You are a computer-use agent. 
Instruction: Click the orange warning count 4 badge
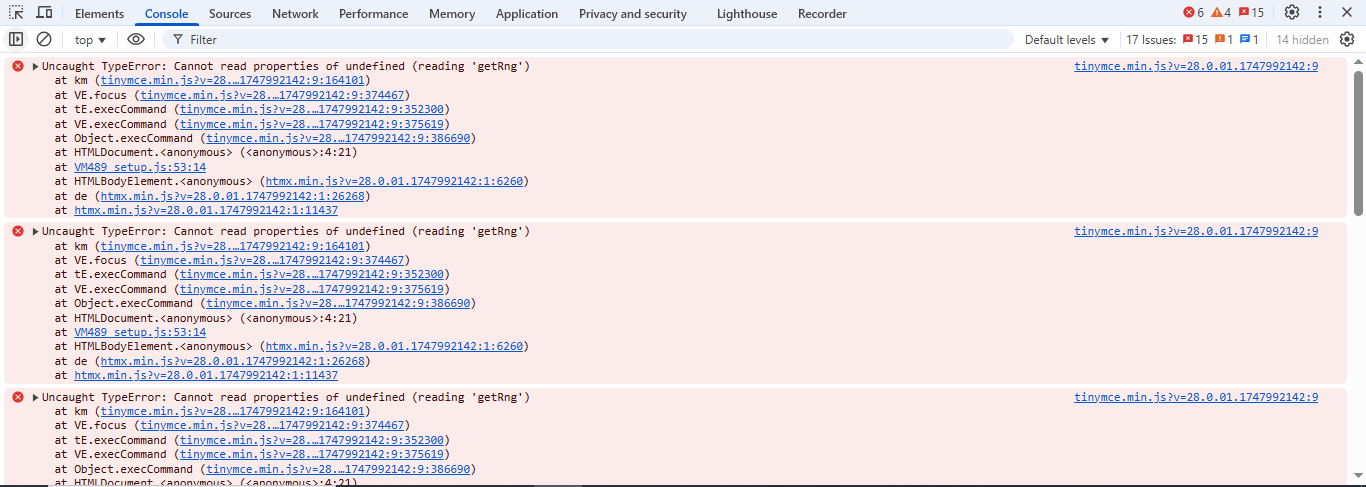click(1221, 13)
